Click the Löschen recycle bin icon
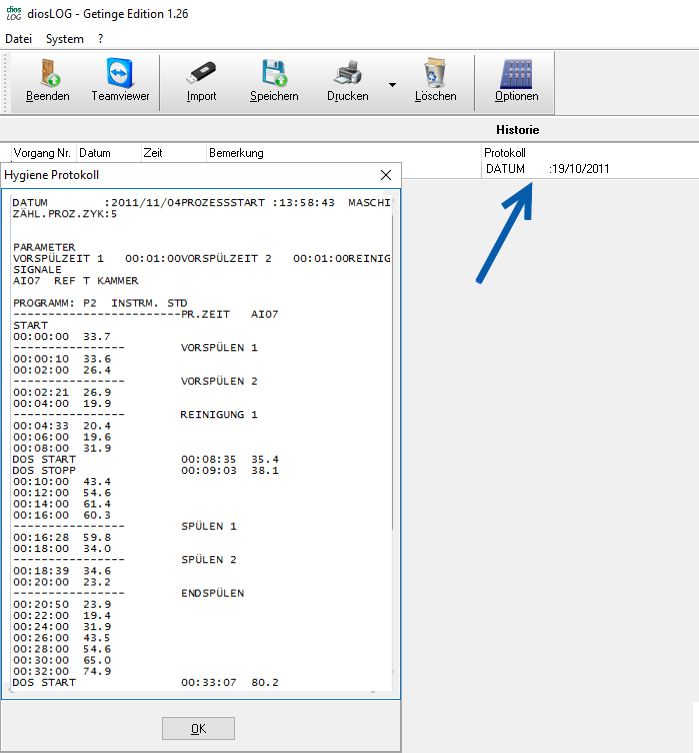 coord(435,74)
